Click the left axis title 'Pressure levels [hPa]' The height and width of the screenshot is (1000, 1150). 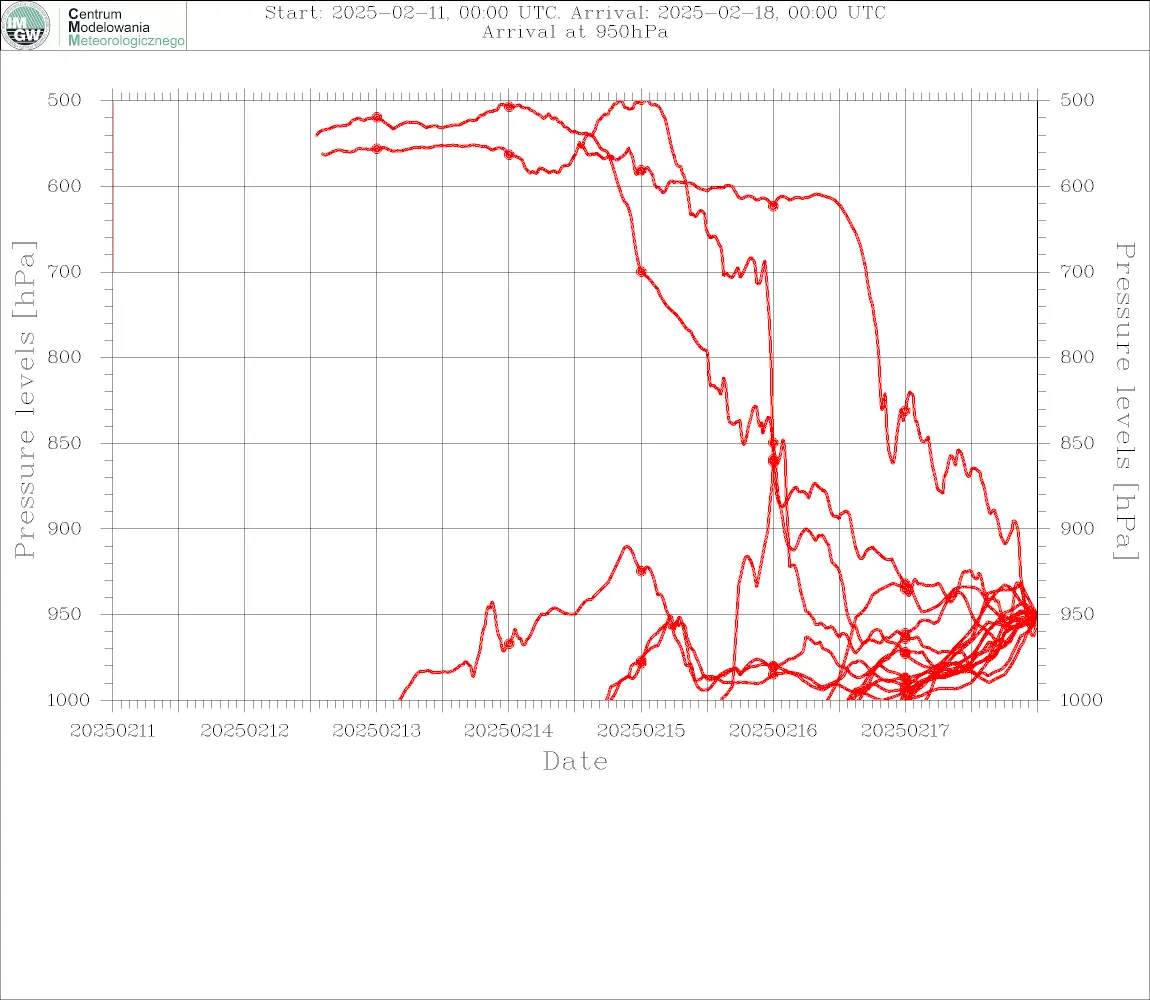tap(24, 400)
